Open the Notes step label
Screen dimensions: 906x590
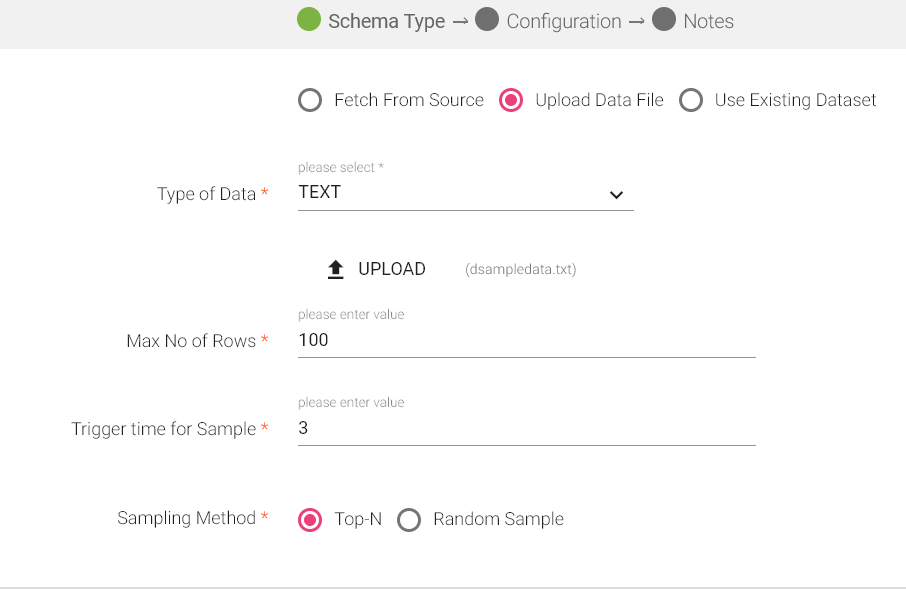click(x=708, y=21)
